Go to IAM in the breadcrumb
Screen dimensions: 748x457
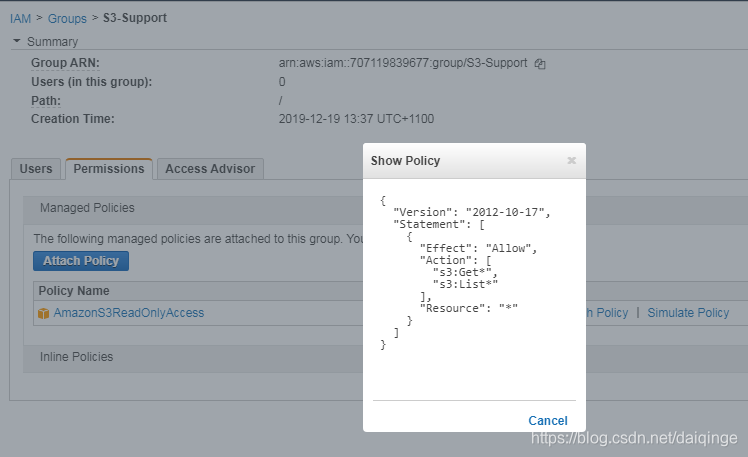pyautogui.click(x=21, y=19)
